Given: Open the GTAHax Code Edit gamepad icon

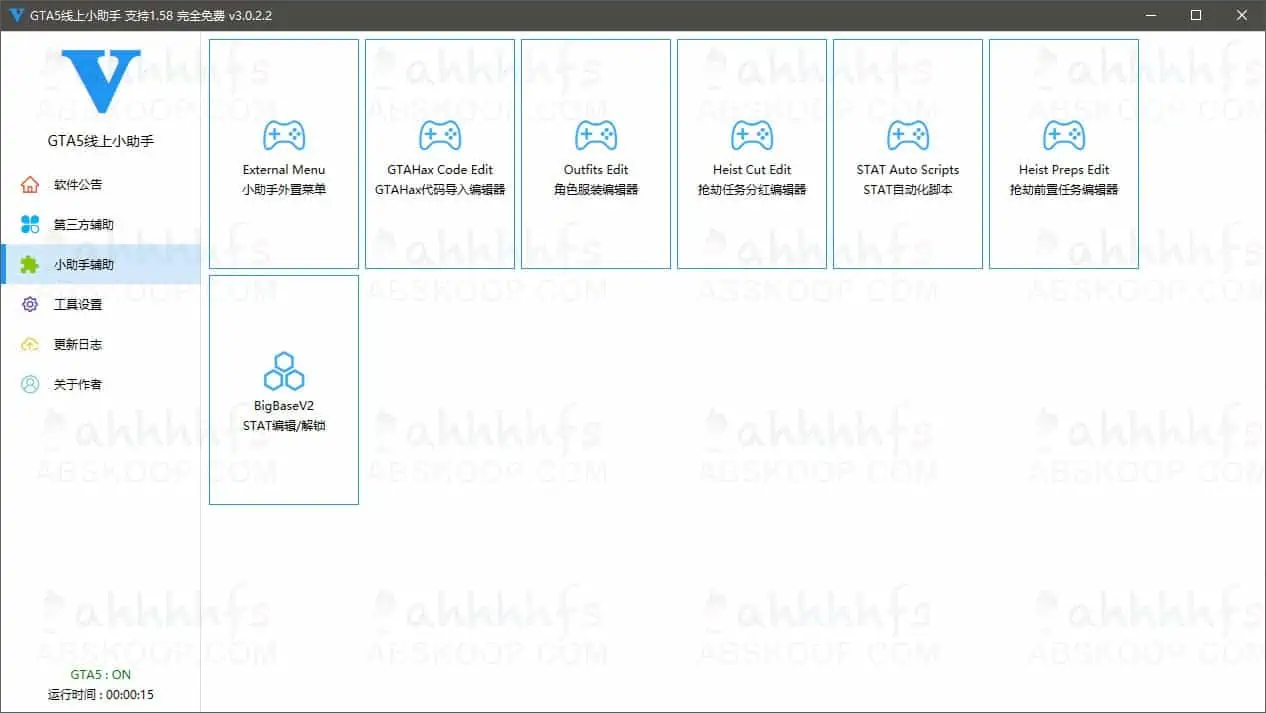Looking at the screenshot, I should tap(440, 136).
